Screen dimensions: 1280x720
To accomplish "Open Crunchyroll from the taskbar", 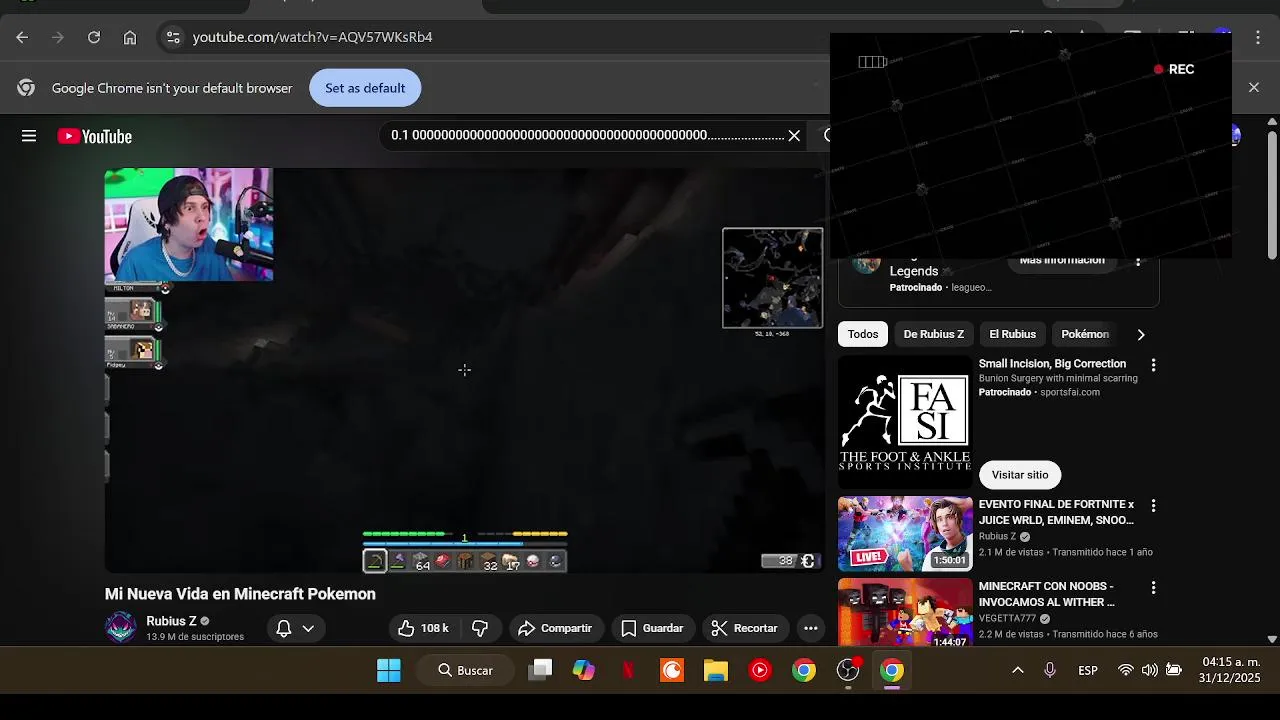I will pos(672,670).
